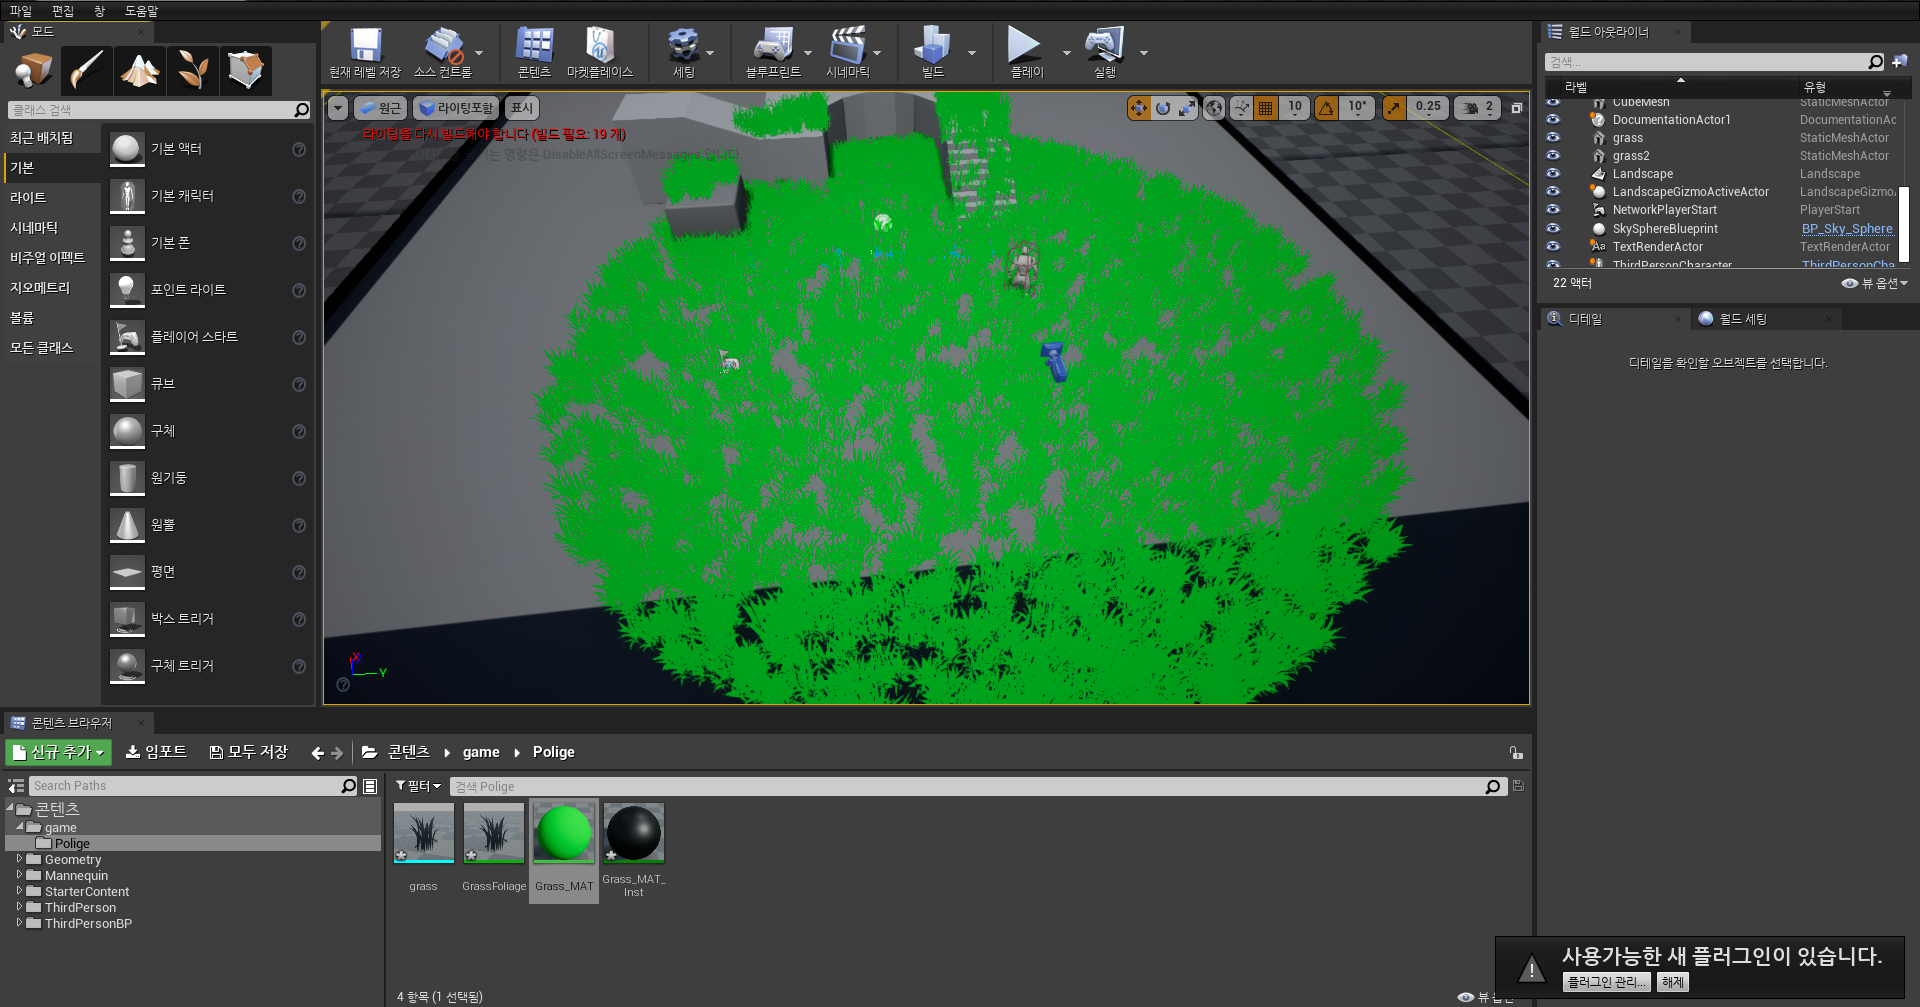Open viewport options dropdown arrow
The image size is (1920, 1007).
tap(338, 108)
